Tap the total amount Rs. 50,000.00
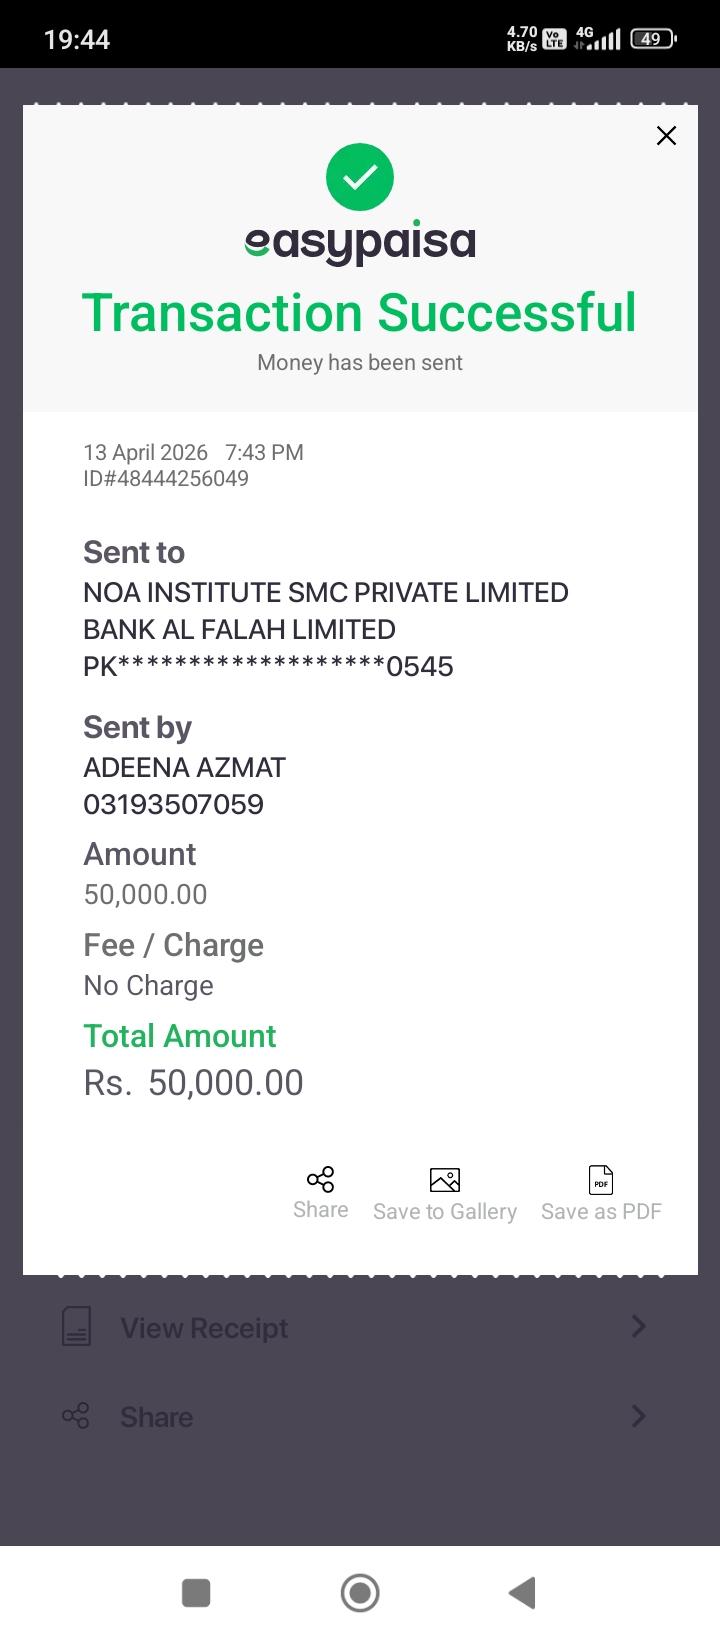The width and height of the screenshot is (720, 1640). tap(194, 1083)
